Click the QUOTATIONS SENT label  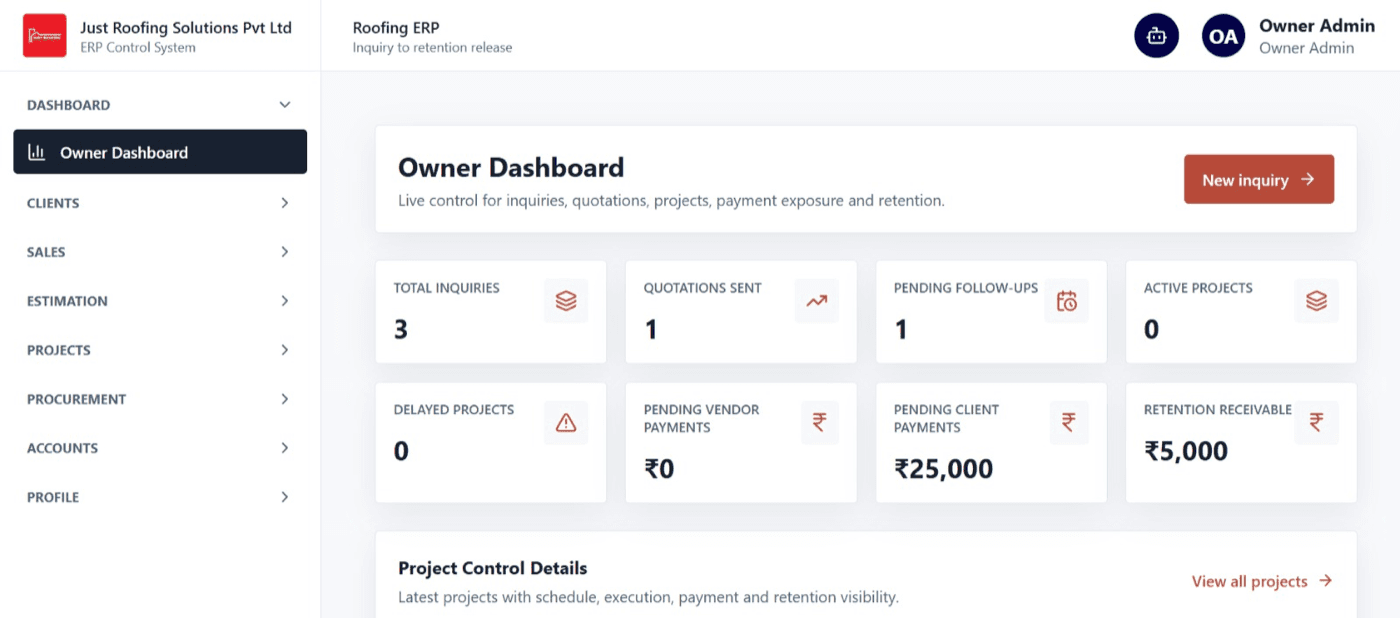tap(703, 287)
